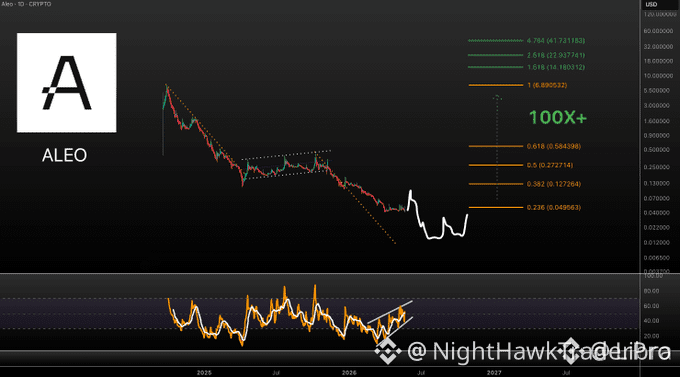This screenshot has height=377, width=680.
Task: Click the Jul label between 2025 and 2026
Action: pos(276,373)
